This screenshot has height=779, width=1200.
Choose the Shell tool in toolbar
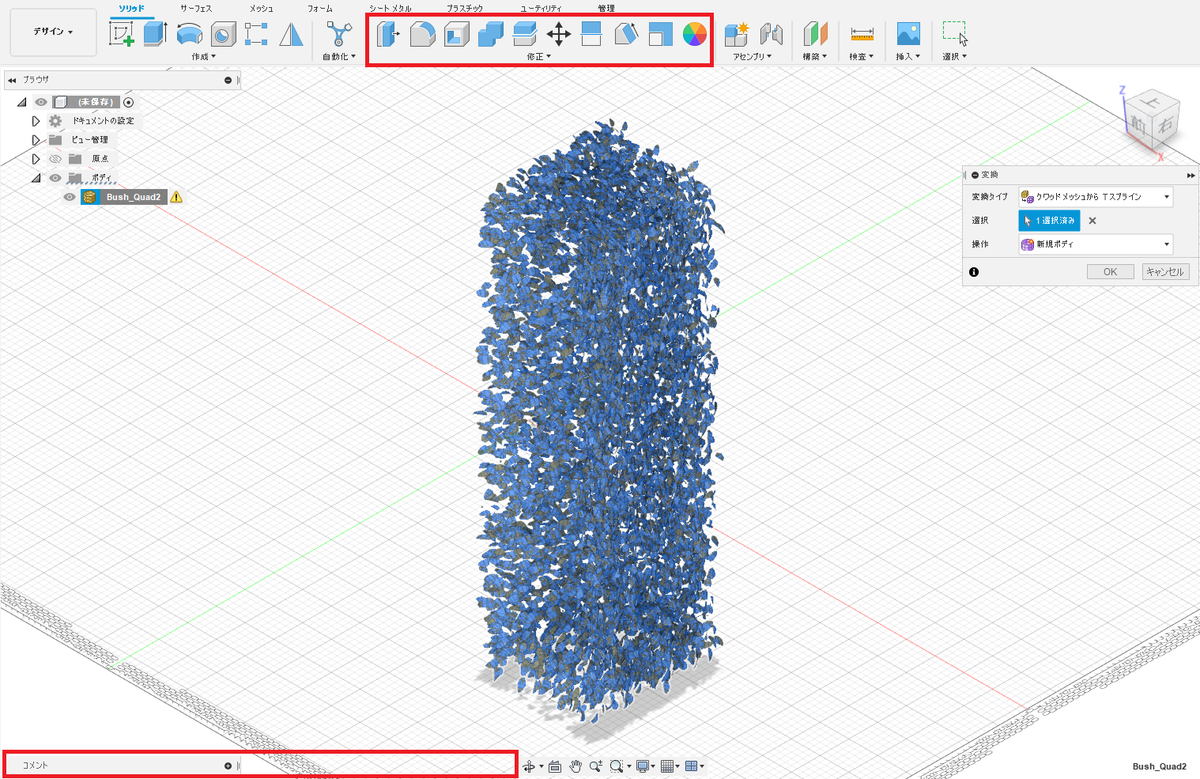456,36
